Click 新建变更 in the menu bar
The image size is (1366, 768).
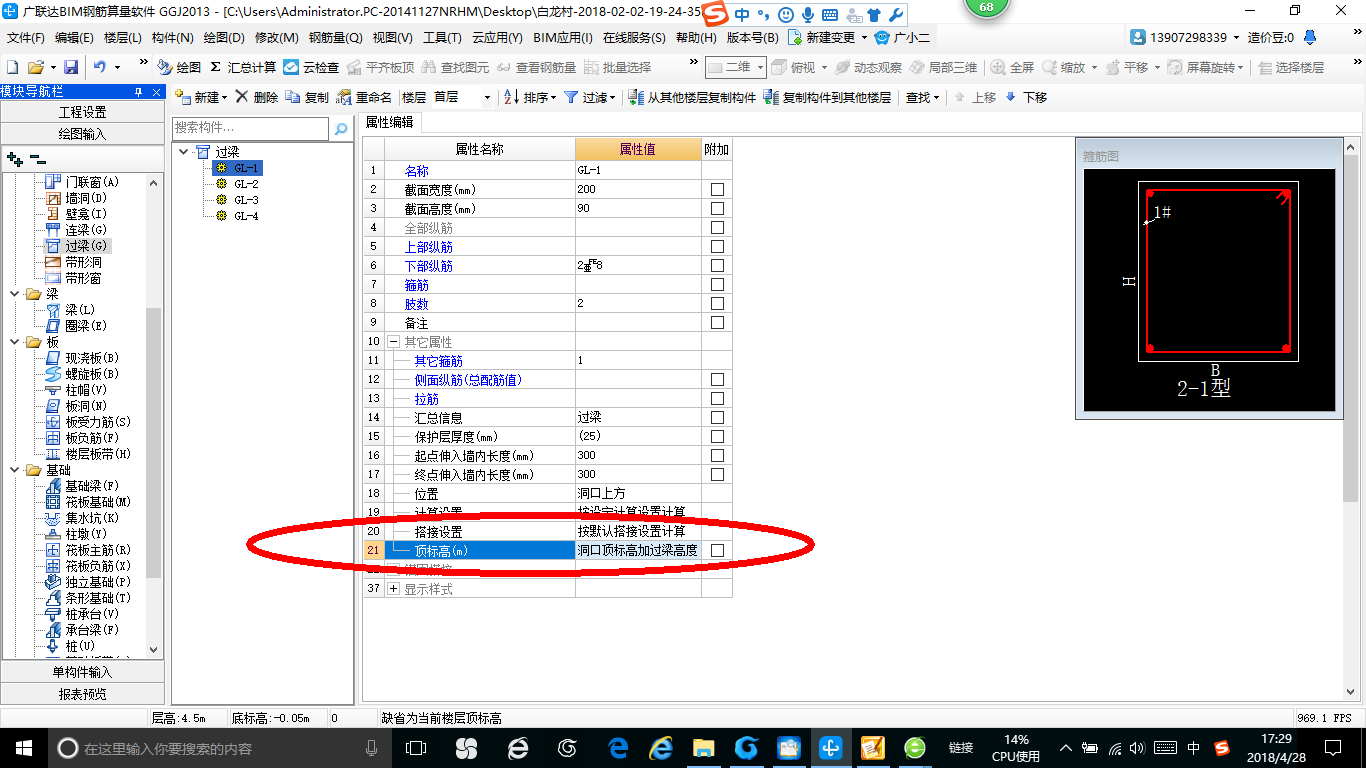826,38
